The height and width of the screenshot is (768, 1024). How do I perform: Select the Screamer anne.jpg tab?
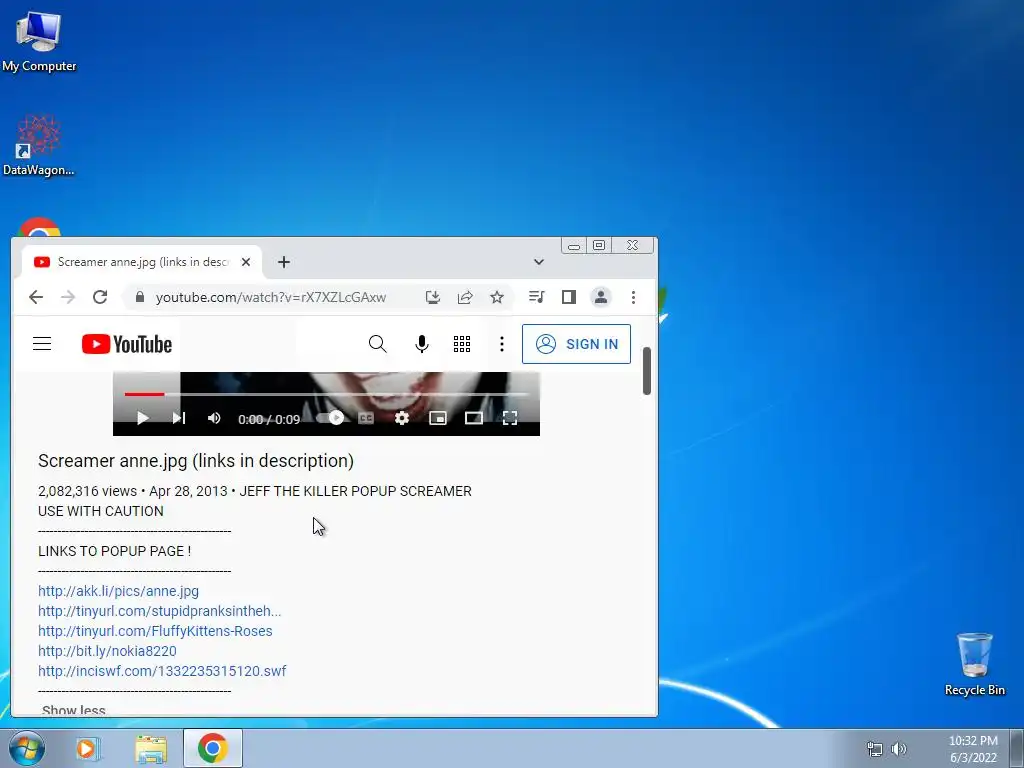point(142,262)
